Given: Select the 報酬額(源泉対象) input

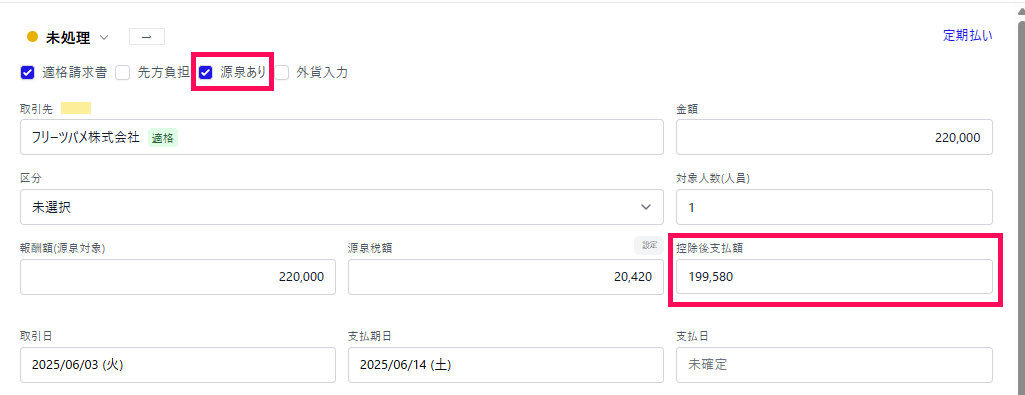Looking at the screenshot, I should 178,277.
